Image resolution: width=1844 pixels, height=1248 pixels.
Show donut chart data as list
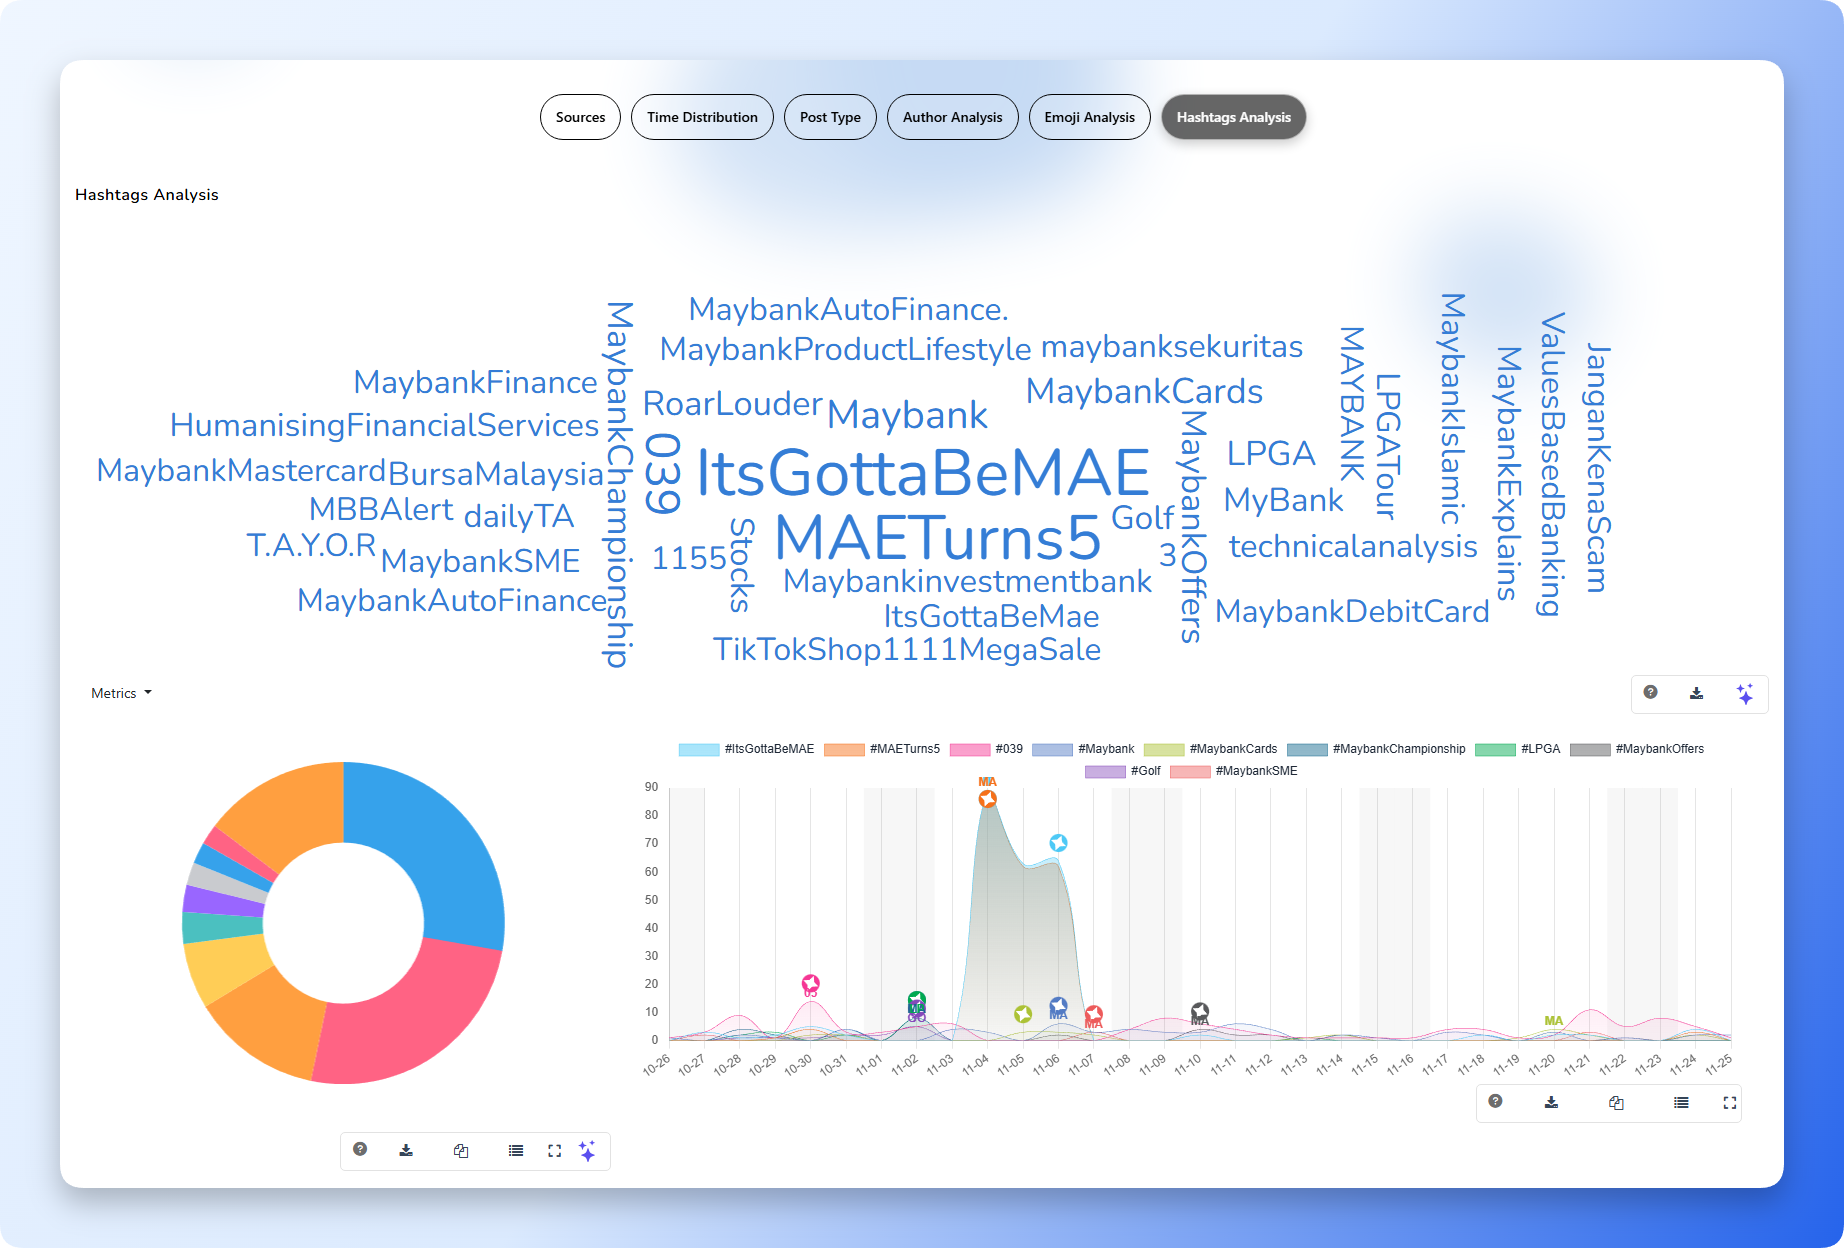click(516, 1150)
